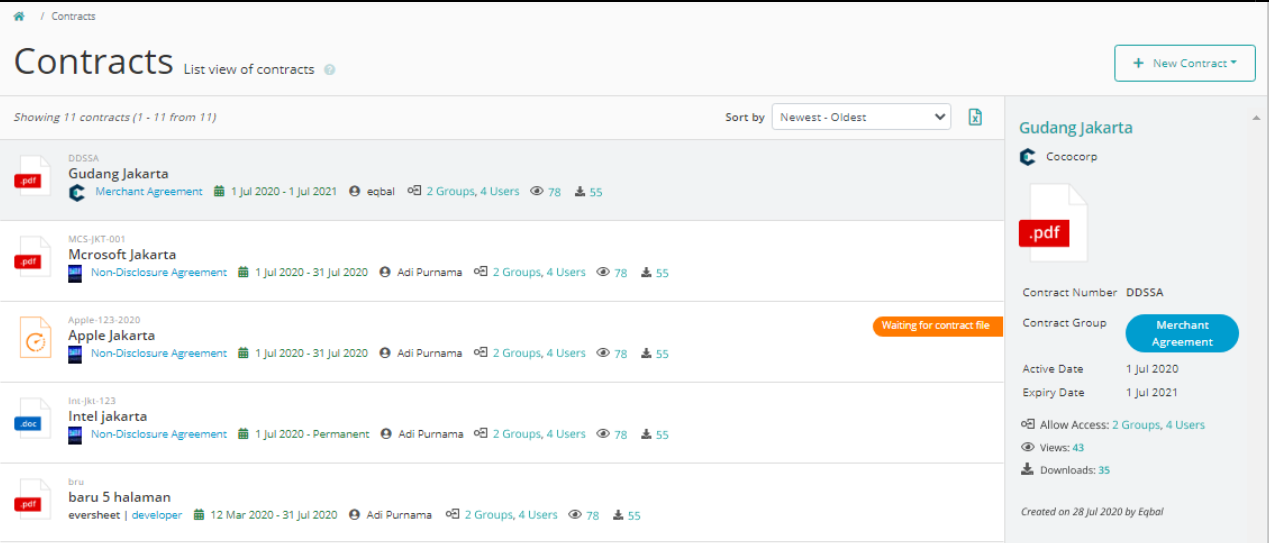
Task: Collapse detail panel with top arrow
Action: click(1256, 118)
